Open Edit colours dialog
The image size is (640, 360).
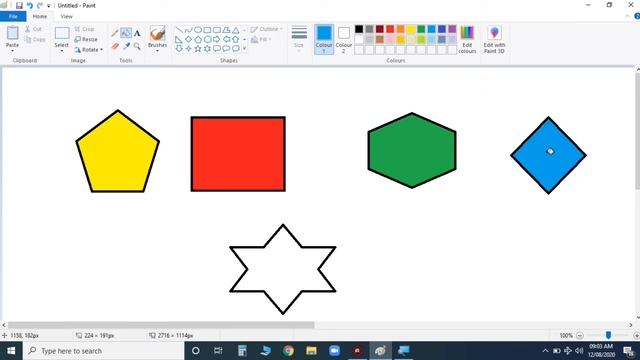pyautogui.click(x=467, y=40)
